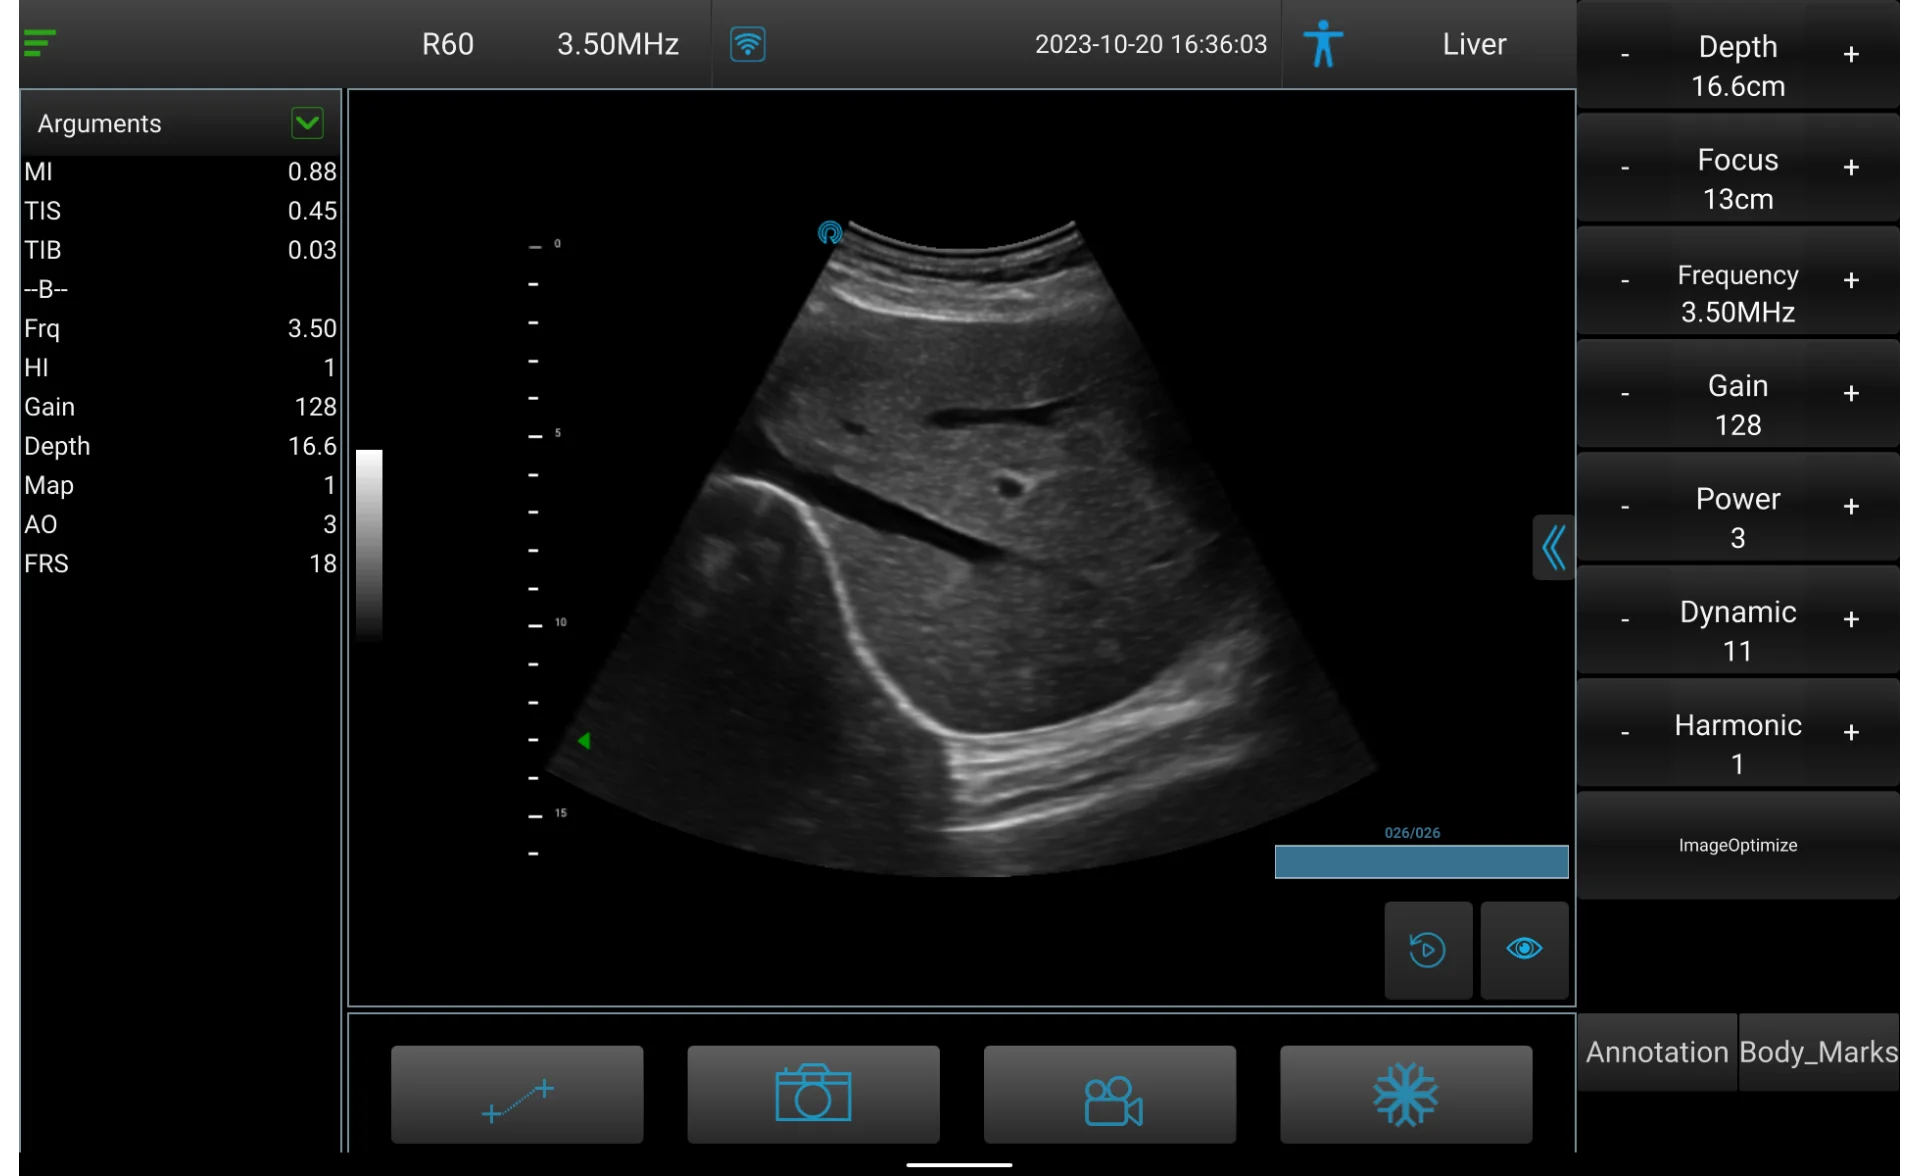Open the Body_Marks tab
This screenshot has height=1176, width=1920.
(1818, 1052)
